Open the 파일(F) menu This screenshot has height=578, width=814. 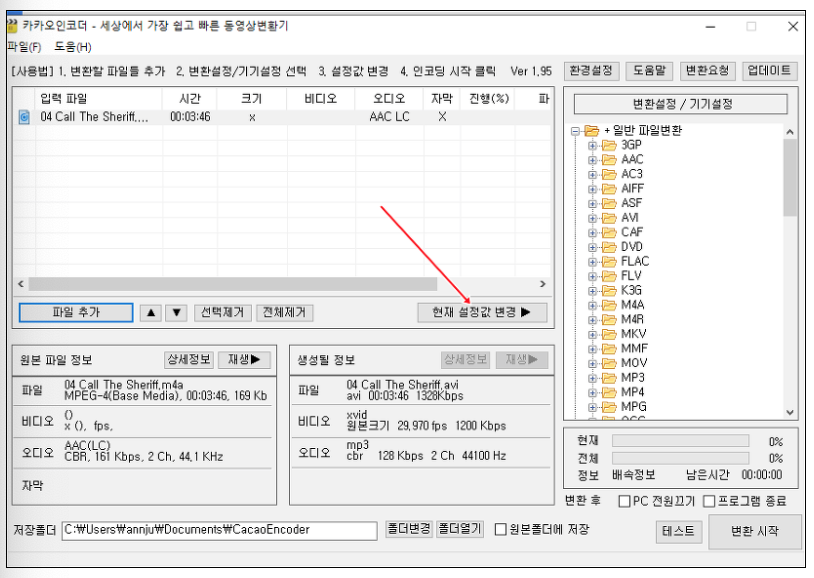[24, 47]
